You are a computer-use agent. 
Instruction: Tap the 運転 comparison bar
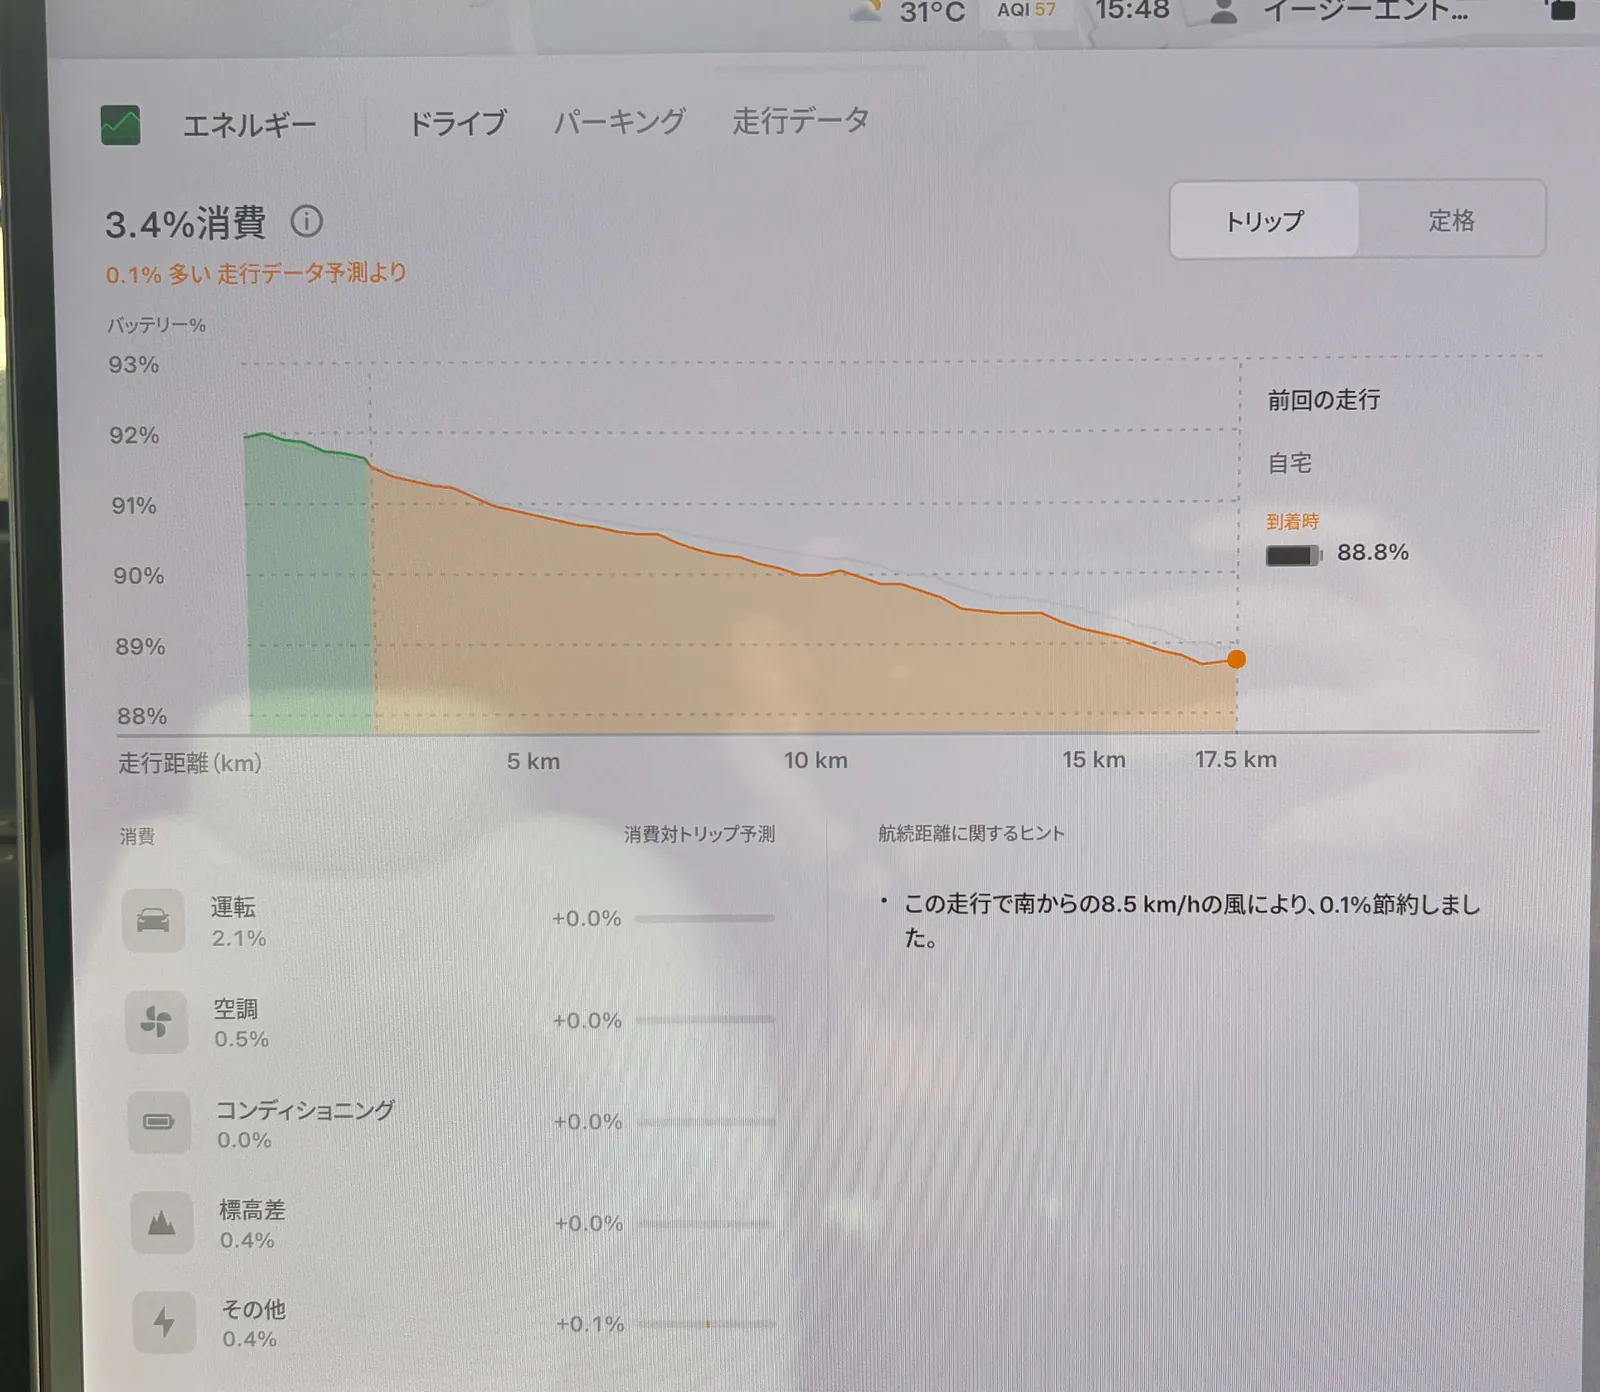pos(705,918)
